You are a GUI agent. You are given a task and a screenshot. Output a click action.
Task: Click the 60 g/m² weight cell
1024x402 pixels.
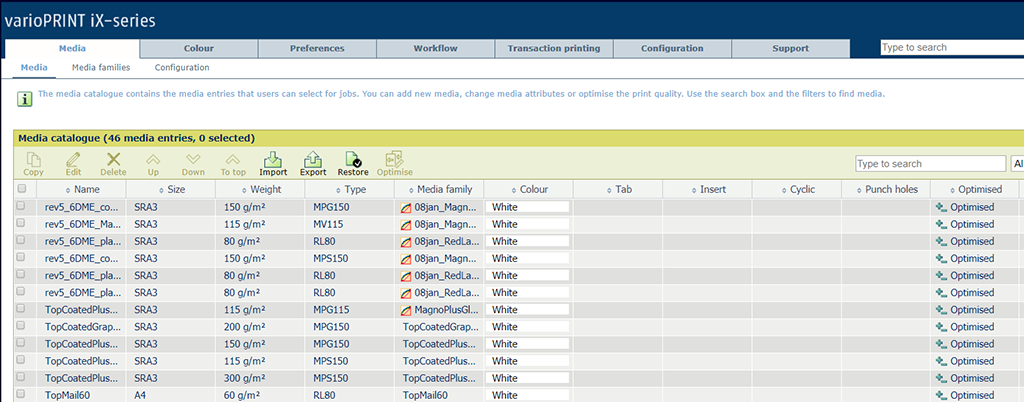(242, 395)
